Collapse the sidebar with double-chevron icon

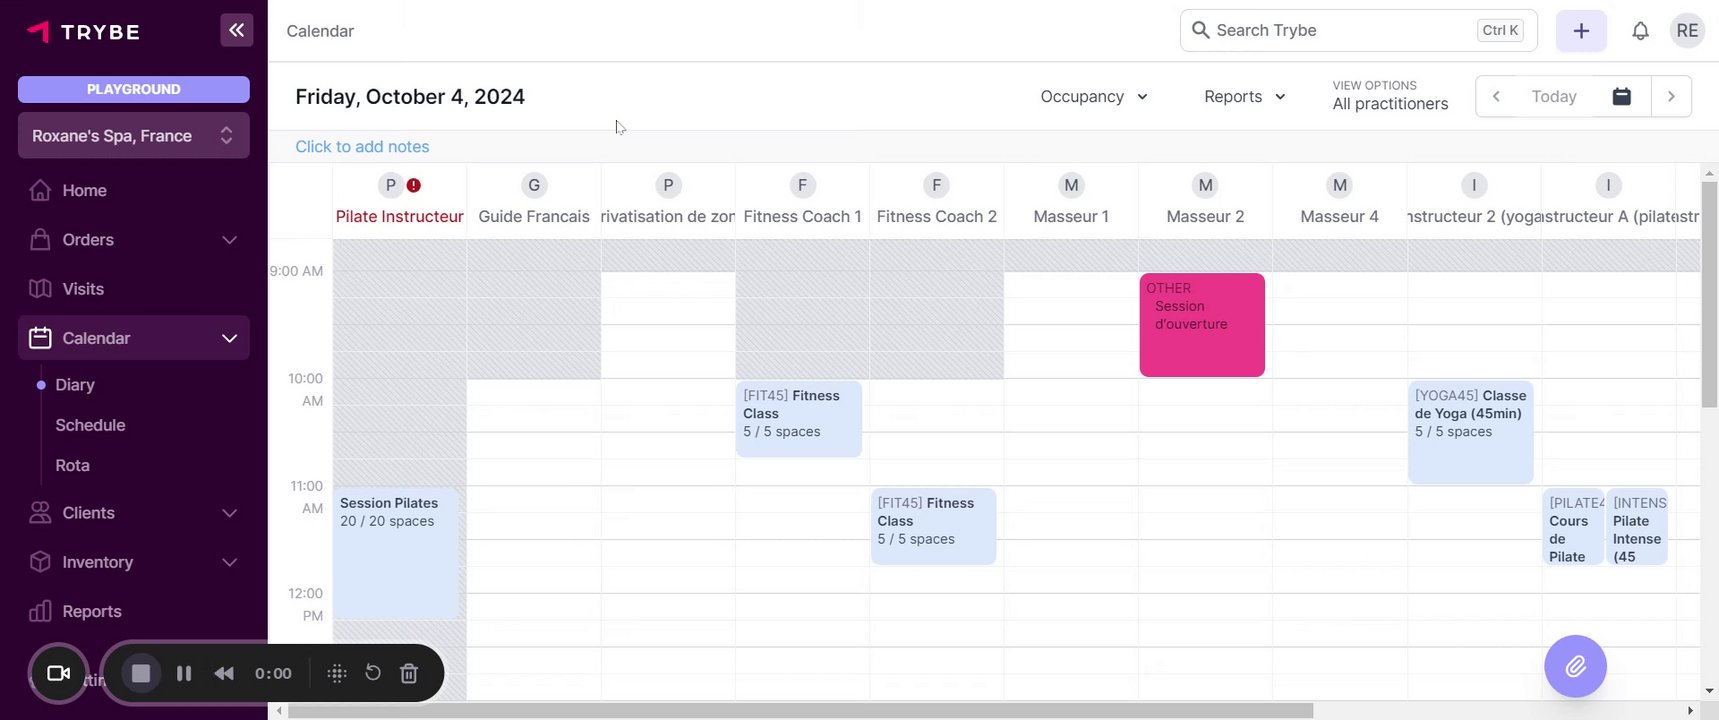(236, 30)
